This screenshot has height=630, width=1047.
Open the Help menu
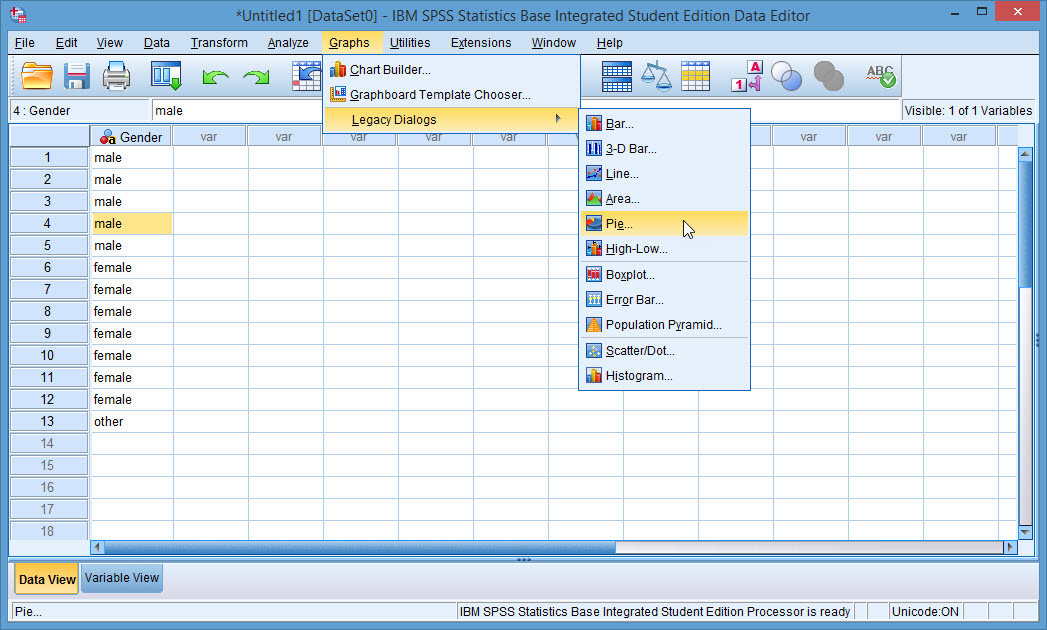coord(610,43)
